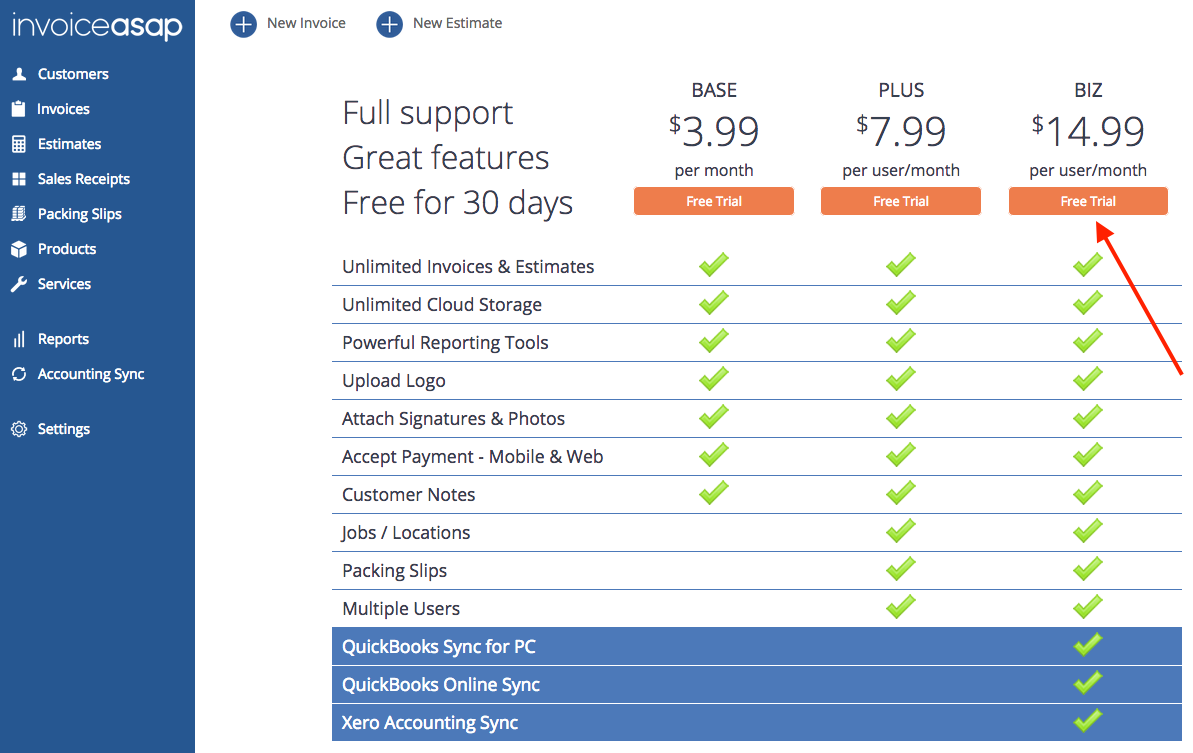Start the PLUS plan Free Trial

click(901, 201)
